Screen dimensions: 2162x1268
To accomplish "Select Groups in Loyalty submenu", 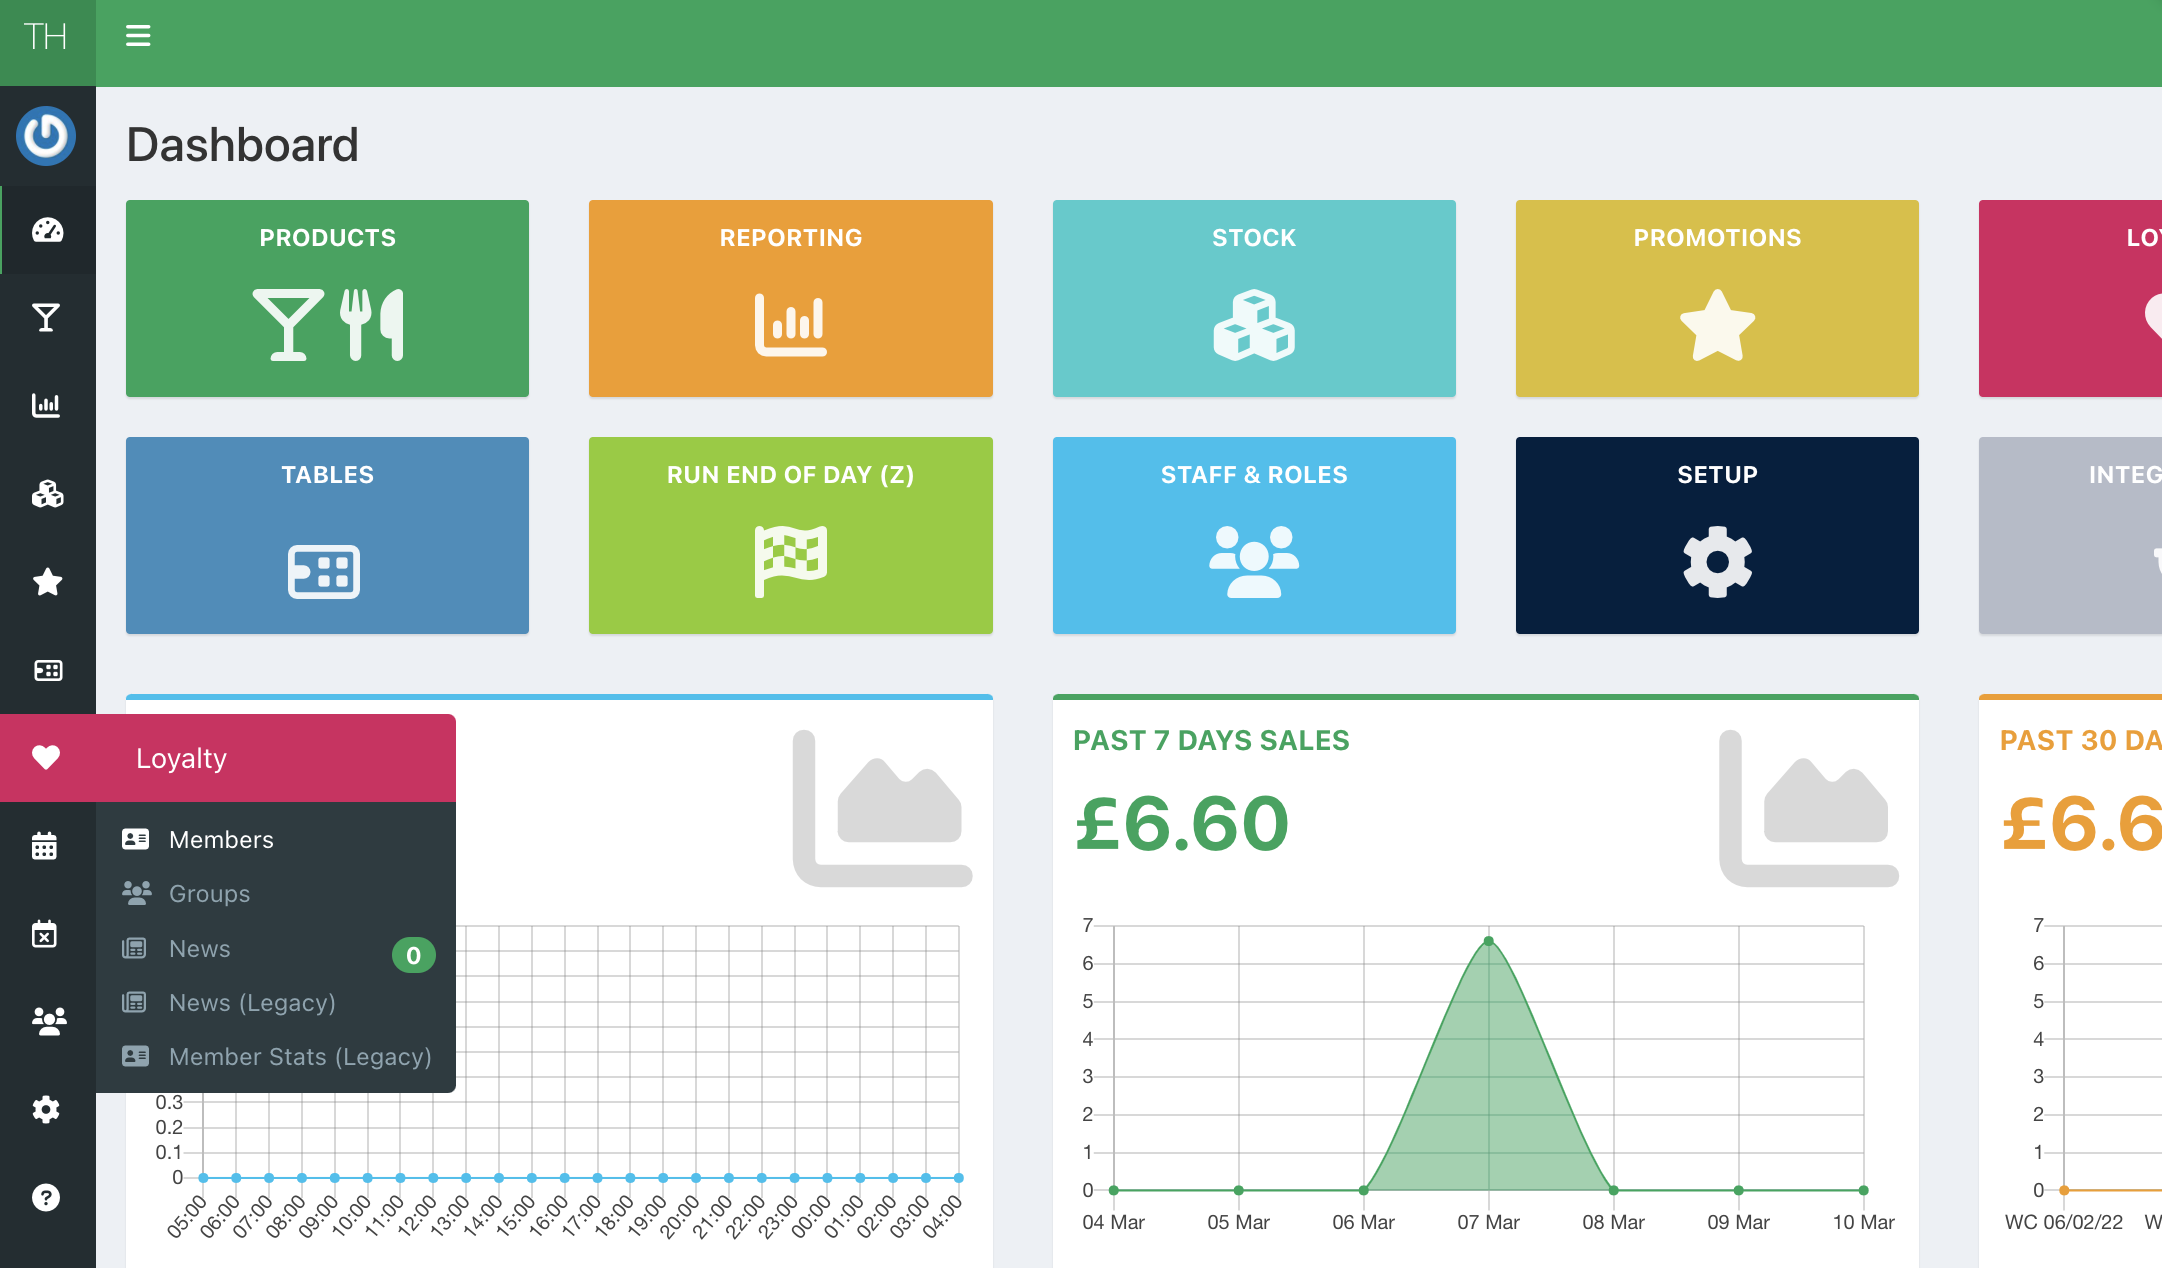I will pos(209,894).
